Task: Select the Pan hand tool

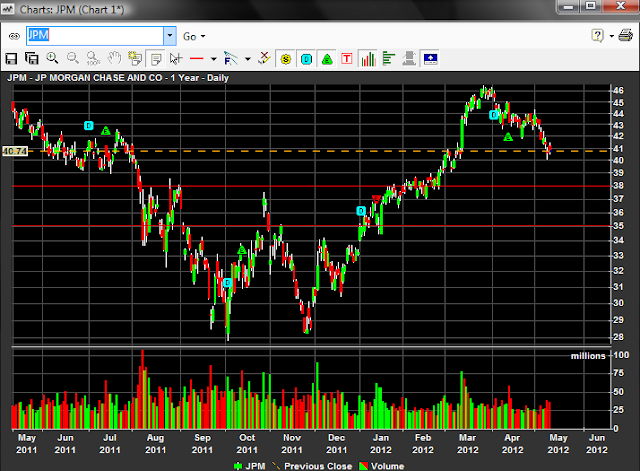Action: point(114,58)
